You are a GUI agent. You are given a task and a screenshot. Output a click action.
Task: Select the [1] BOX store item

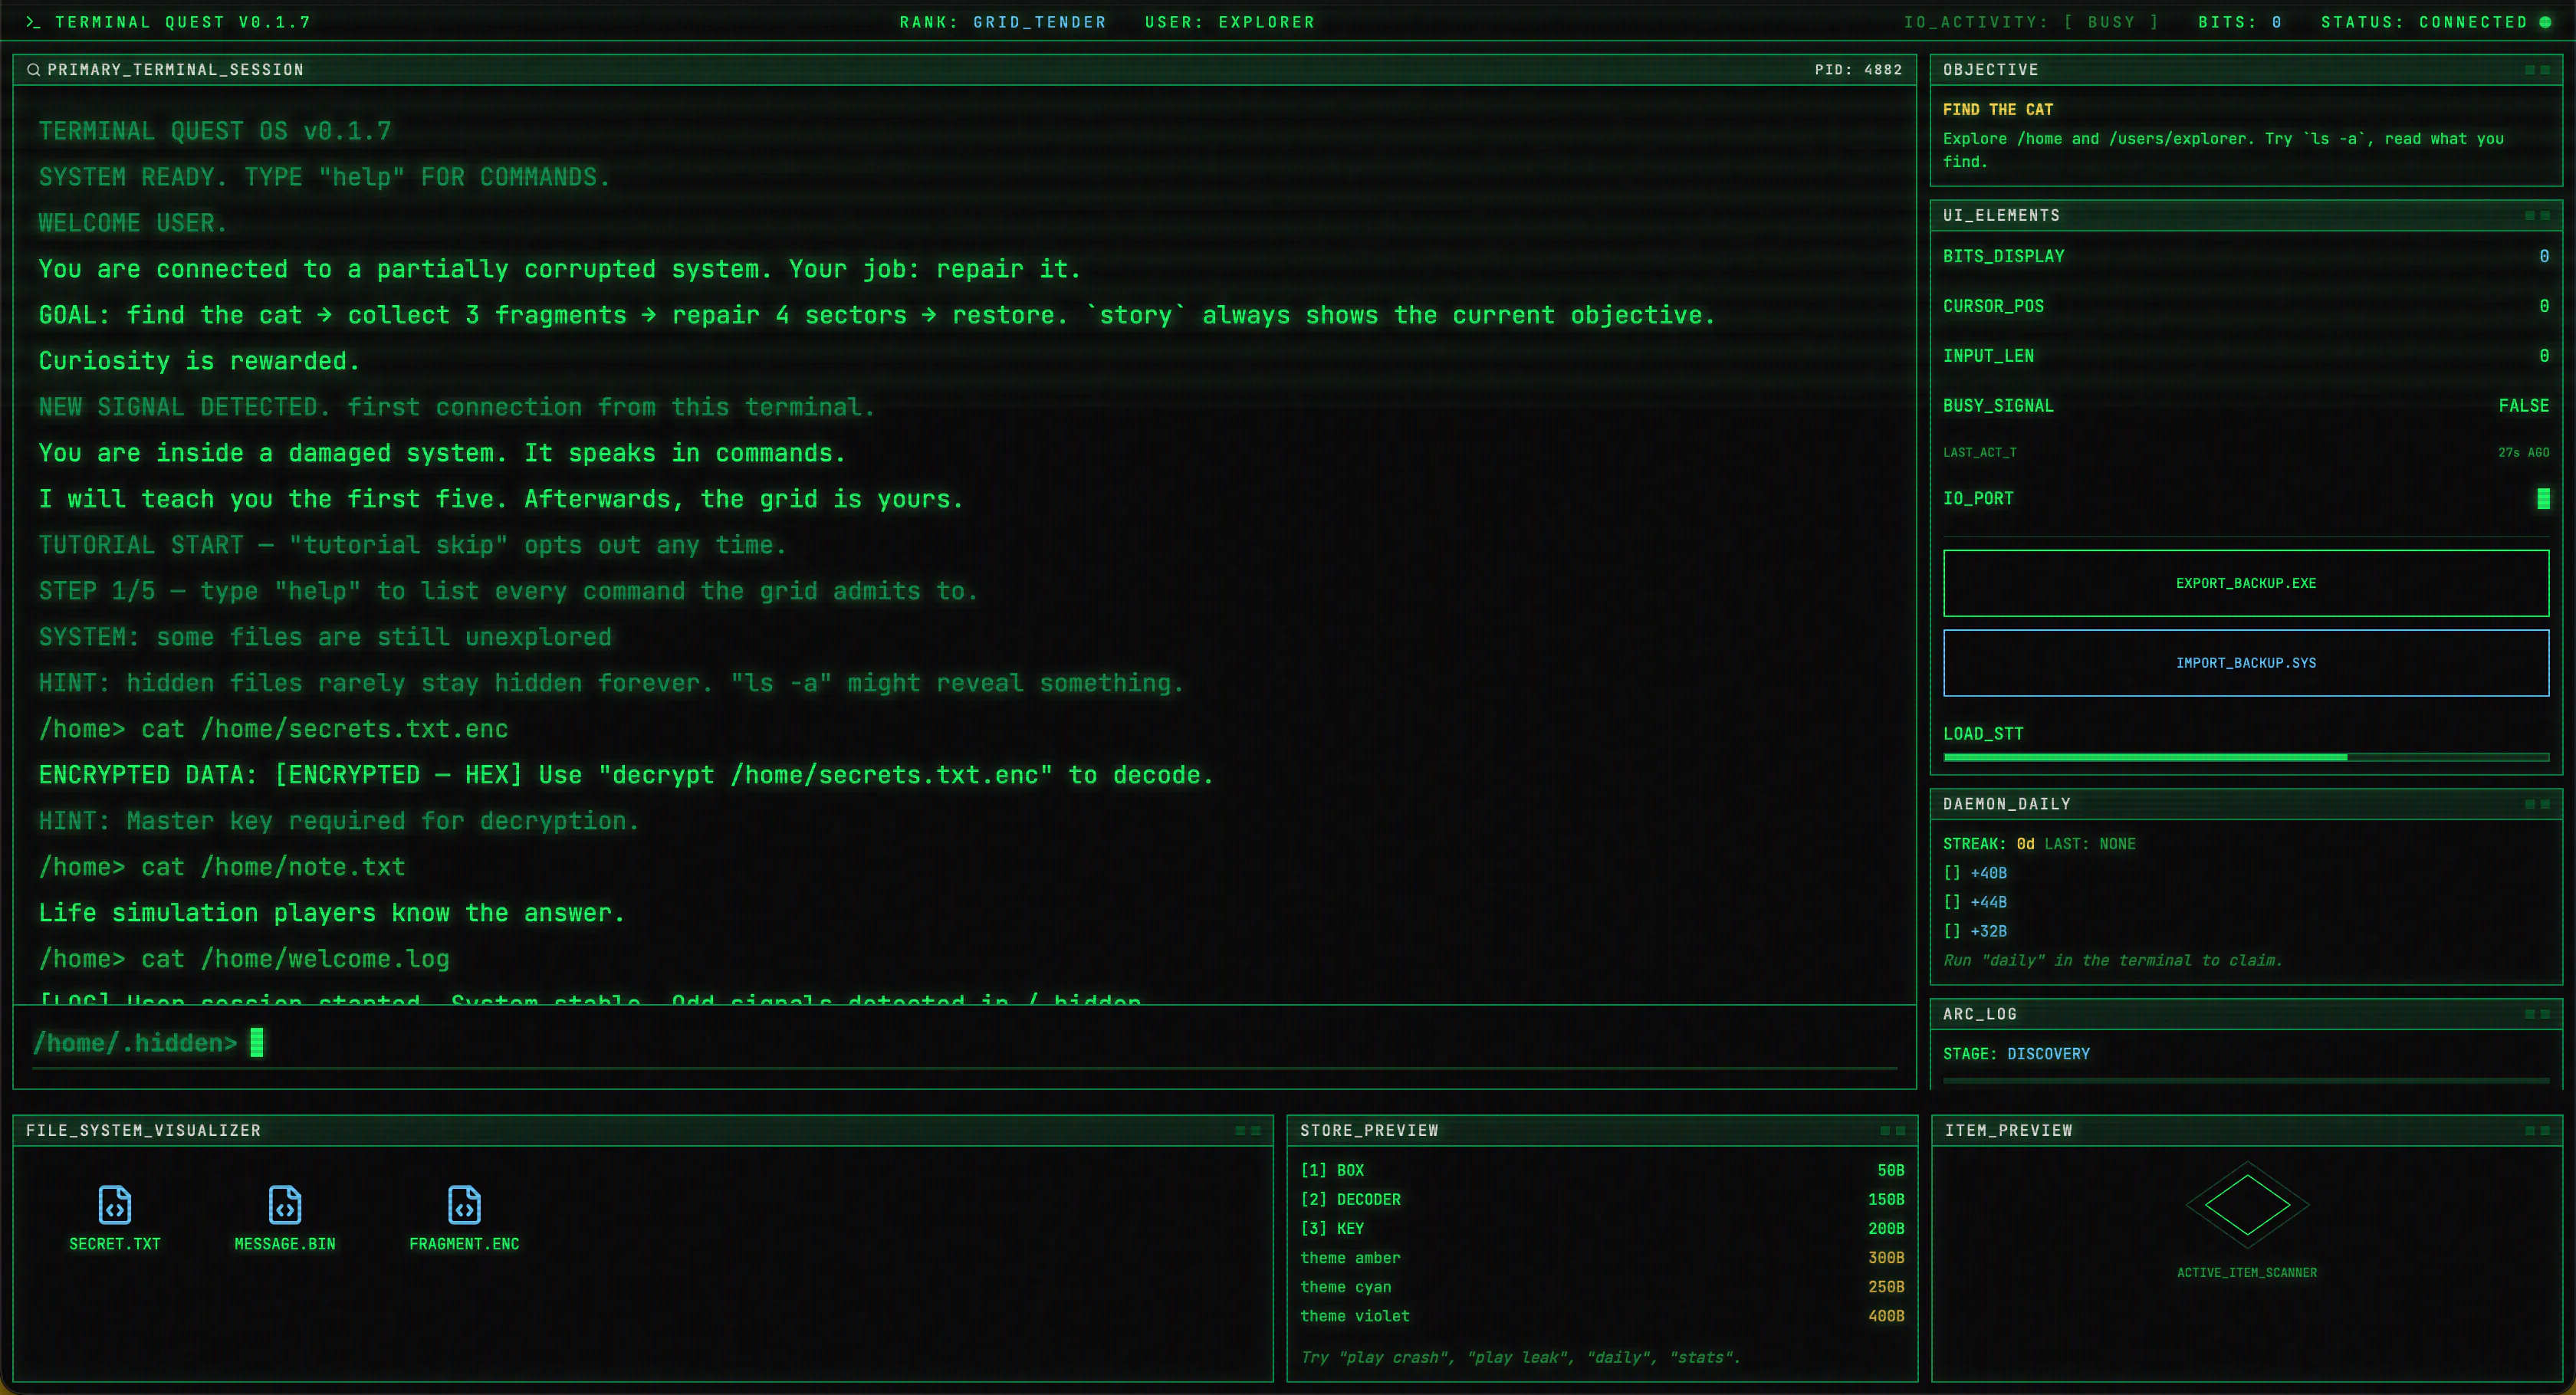pyautogui.click(x=1602, y=1170)
